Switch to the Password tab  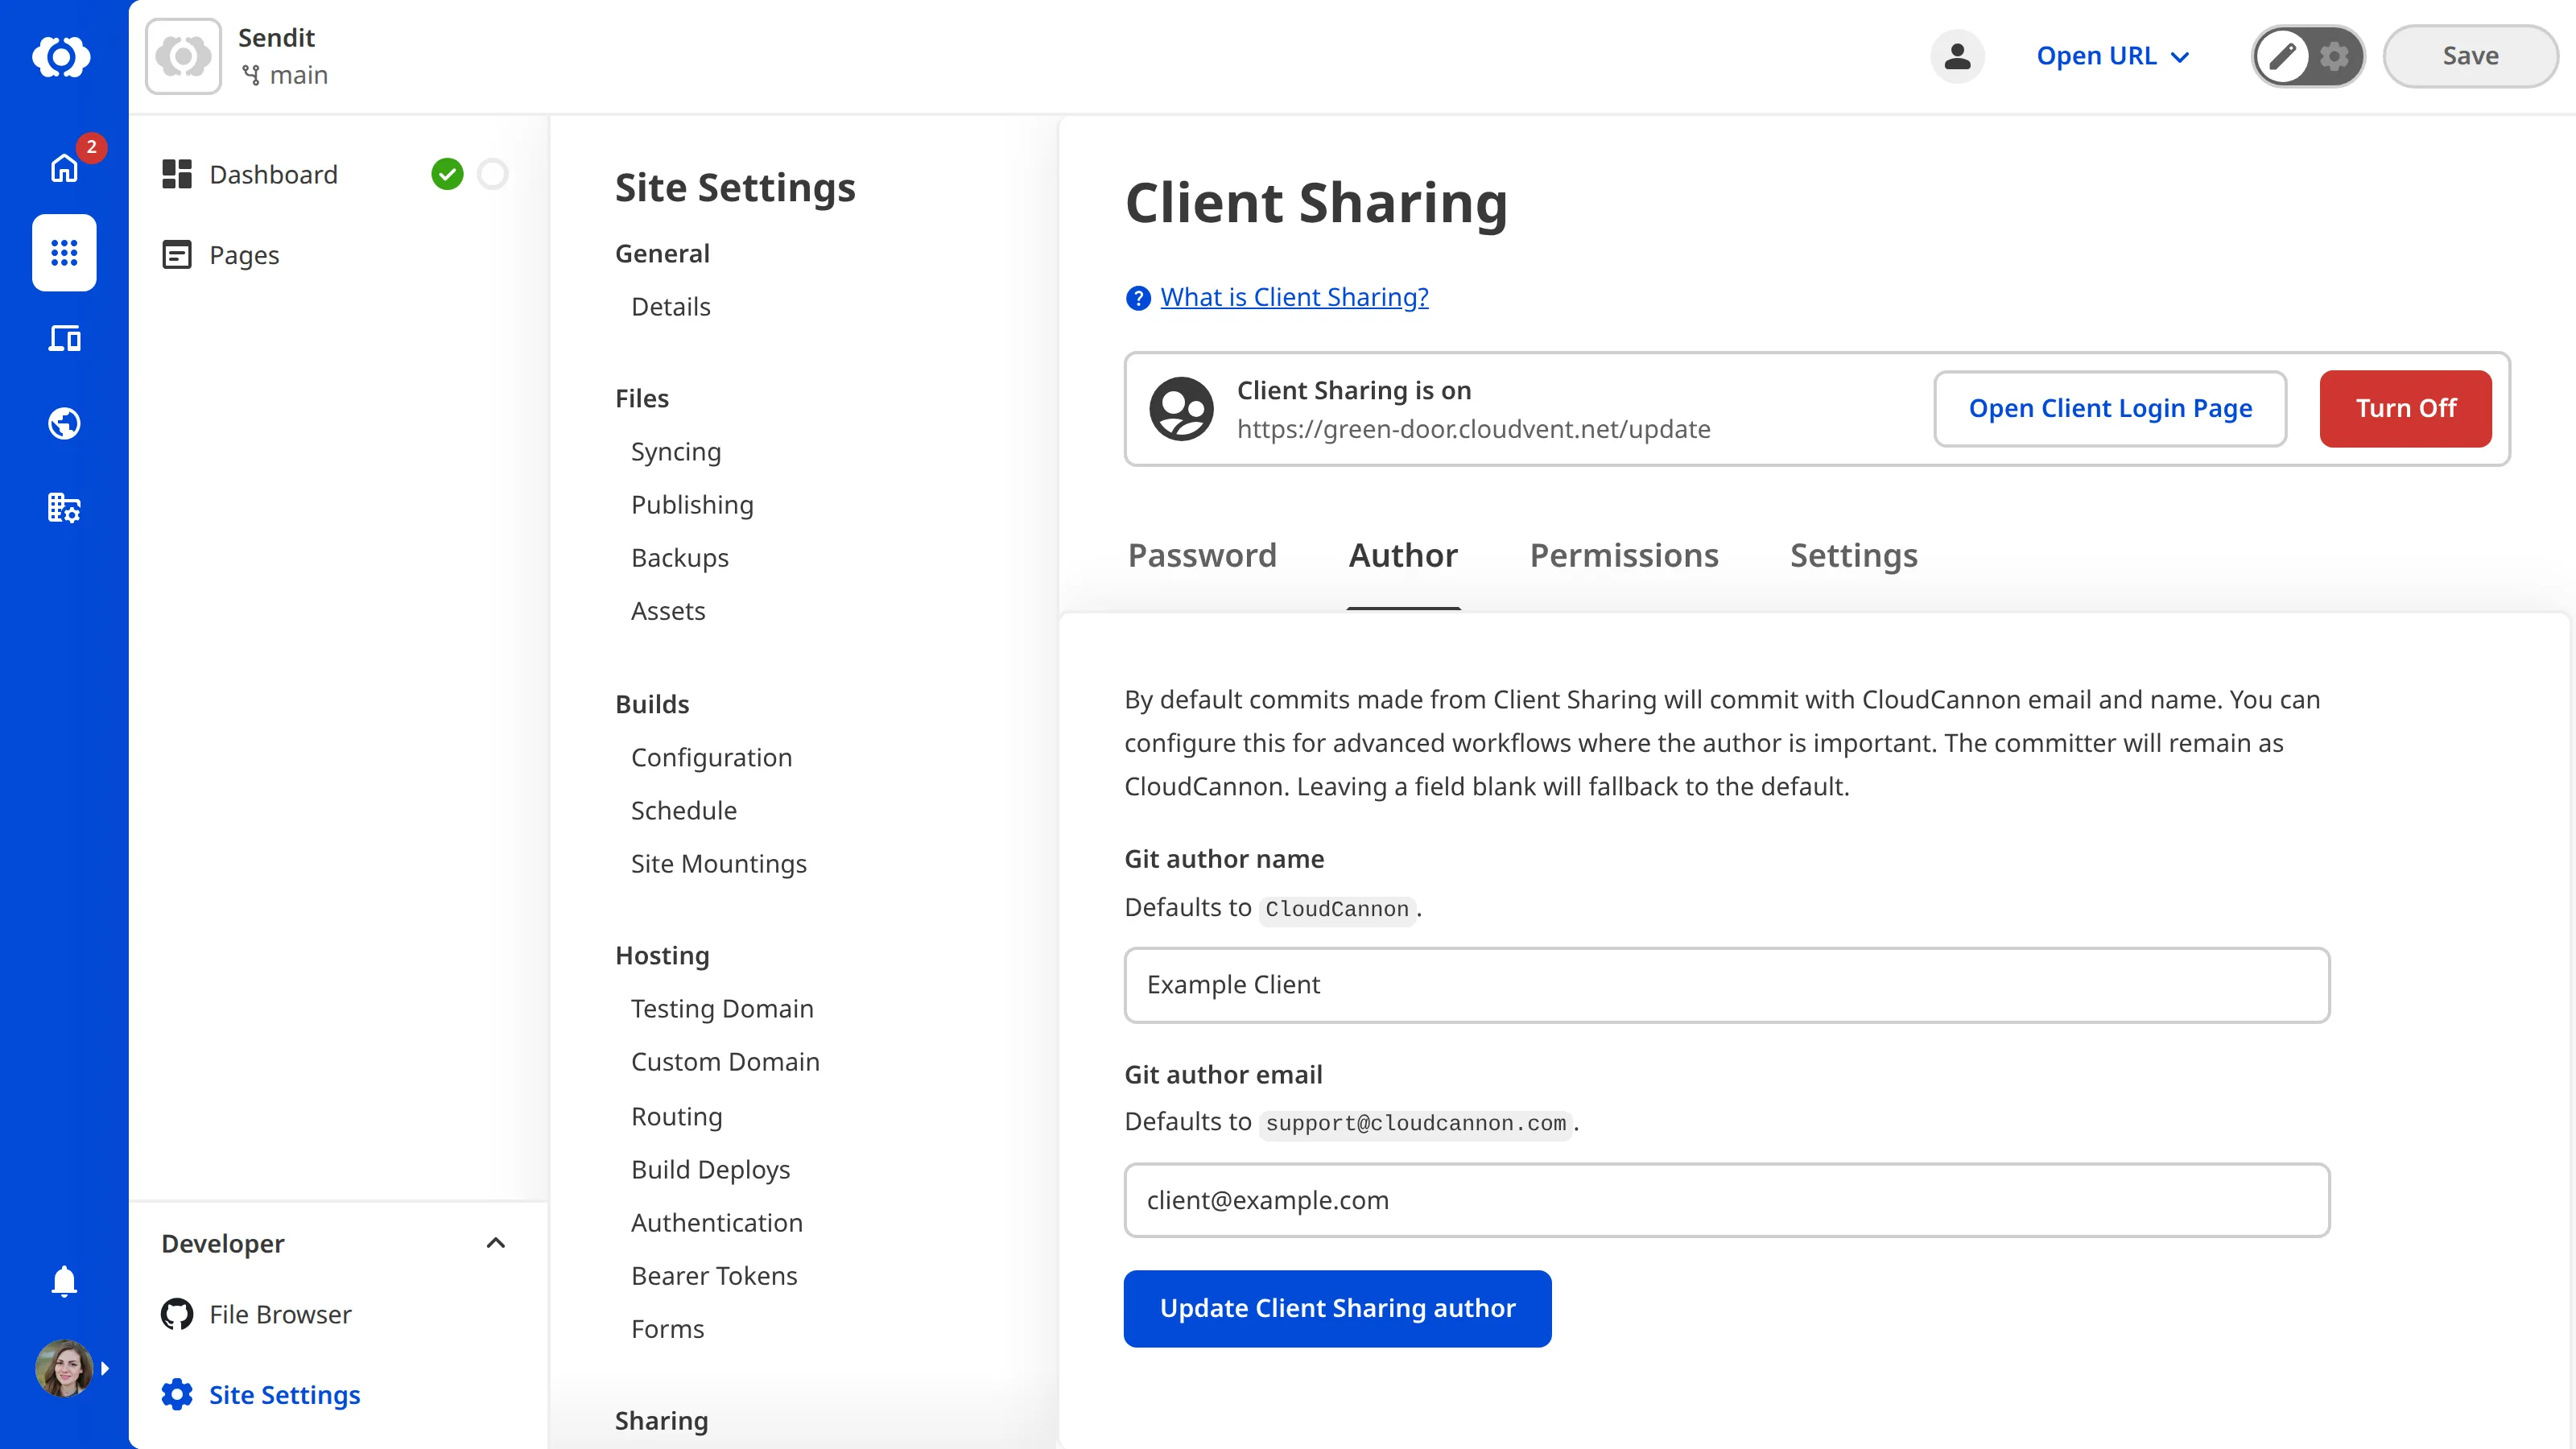(1202, 556)
